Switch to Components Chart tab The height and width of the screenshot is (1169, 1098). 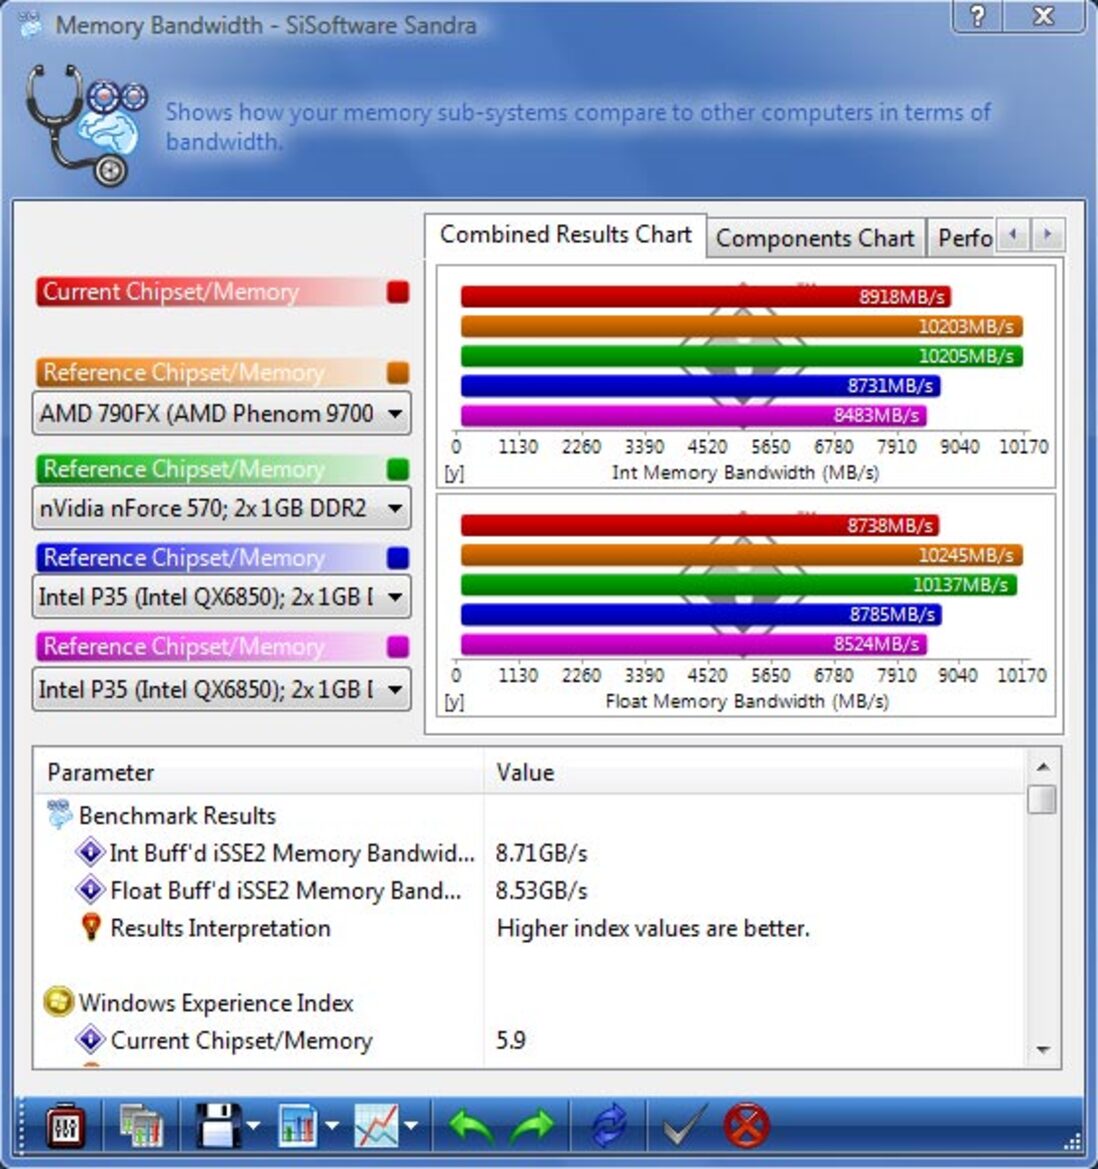tap(815, 238)
